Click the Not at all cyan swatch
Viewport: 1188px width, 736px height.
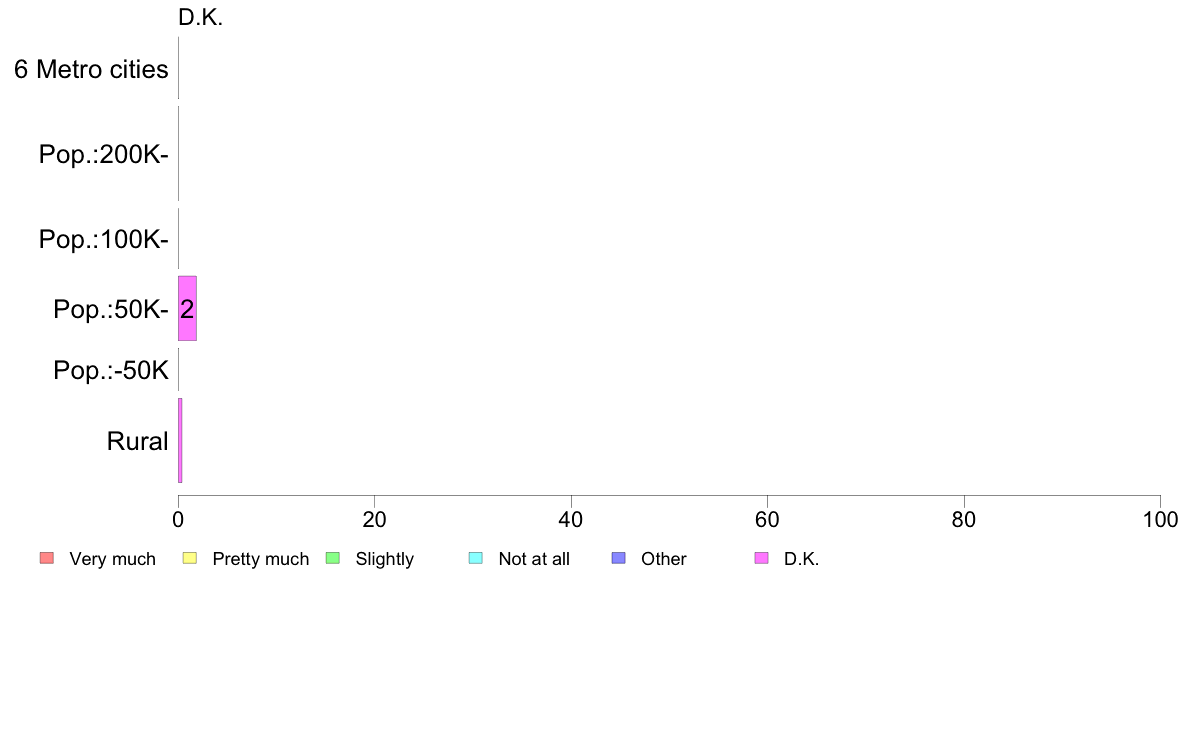pos(476,559)
